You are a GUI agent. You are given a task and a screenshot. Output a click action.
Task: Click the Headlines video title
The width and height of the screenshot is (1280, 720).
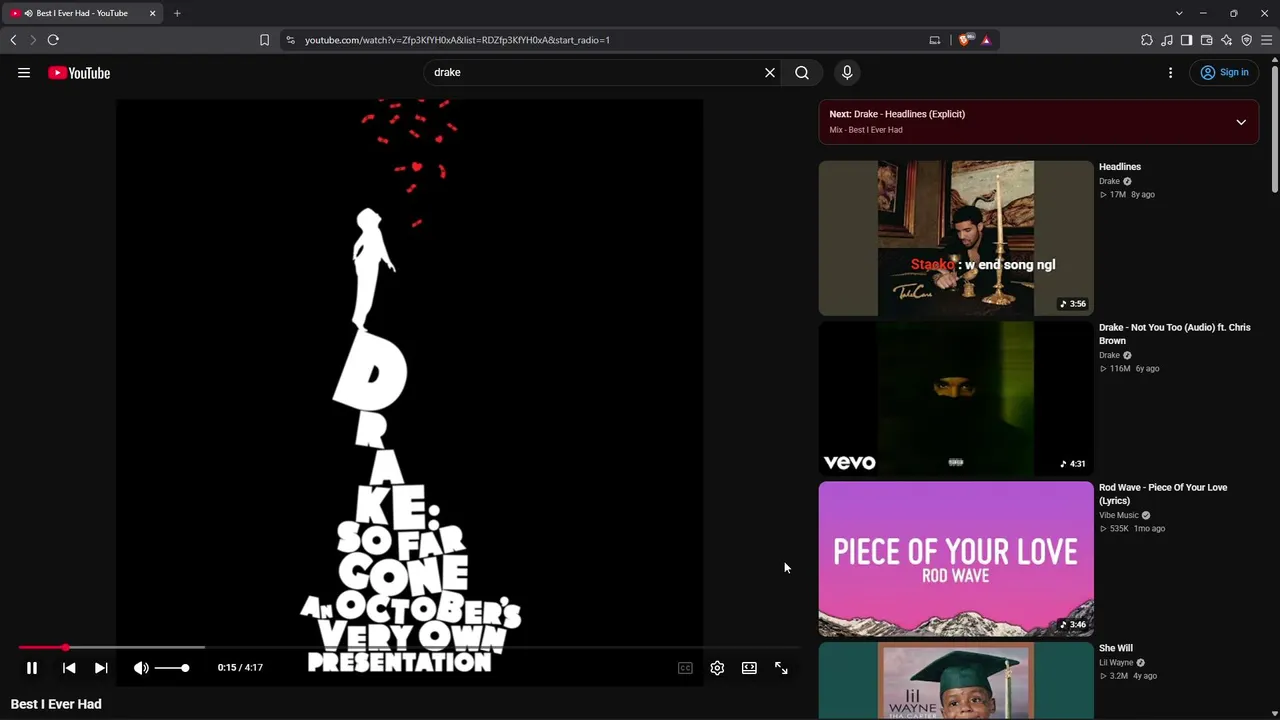tap(1120, 167)
